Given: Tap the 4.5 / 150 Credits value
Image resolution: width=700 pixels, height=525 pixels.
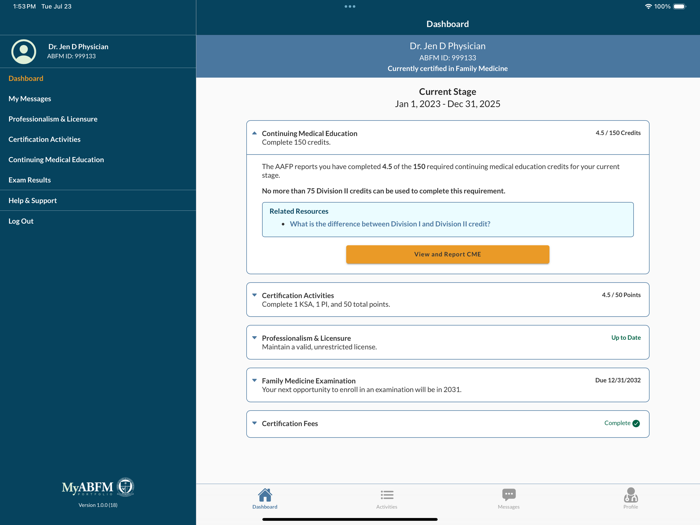Looking at the screenshot, I should [618, 133].
